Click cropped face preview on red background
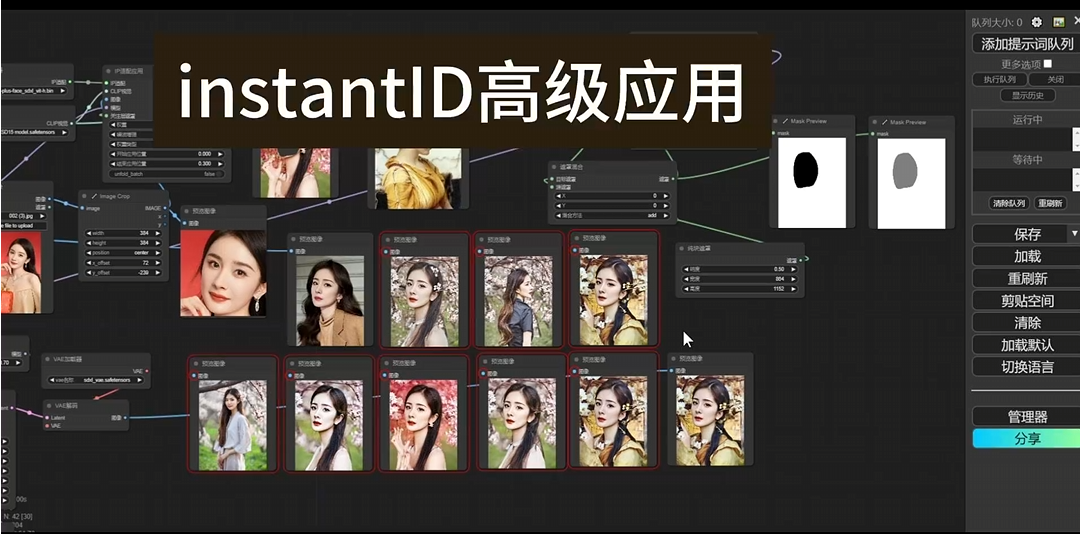1080x534 pixels. (223, 273)
